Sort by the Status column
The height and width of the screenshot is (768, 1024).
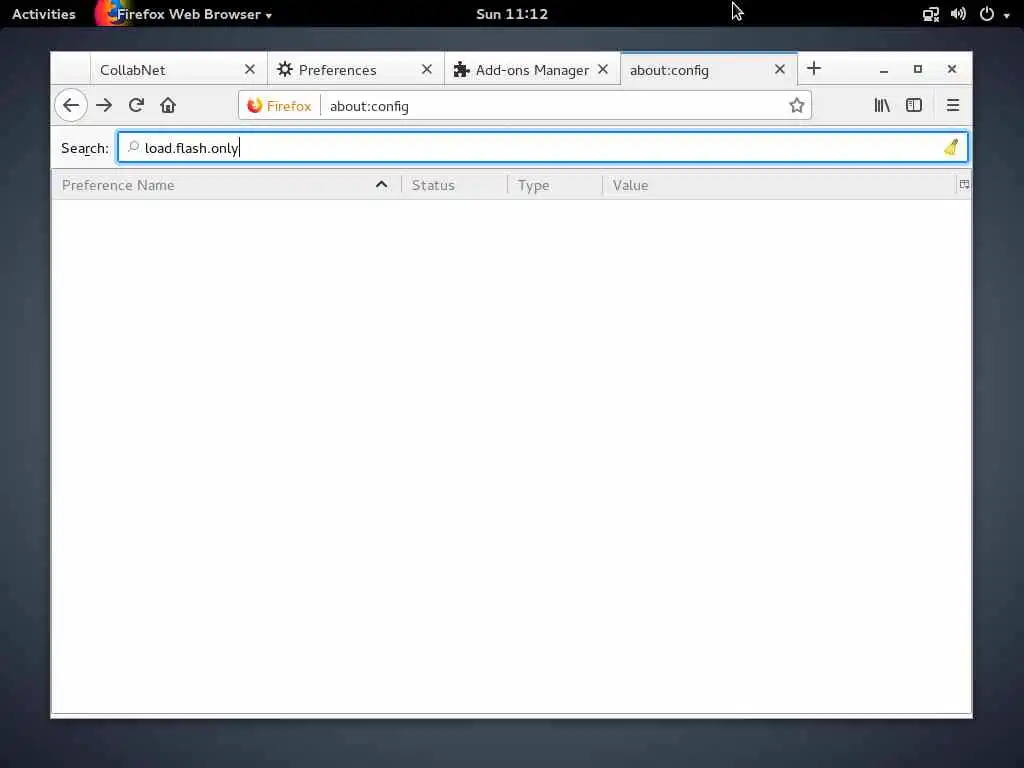pyautogui.click(x=454, y=185)
